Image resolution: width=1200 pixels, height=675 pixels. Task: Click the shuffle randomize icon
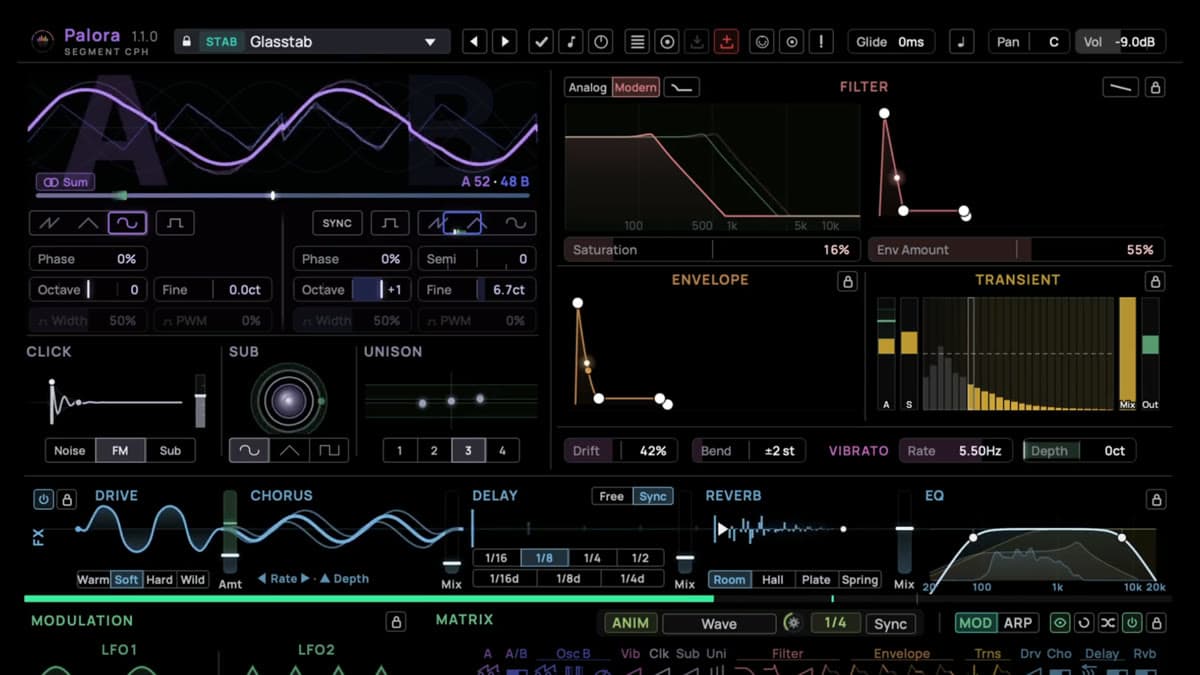click(1108, 623)
